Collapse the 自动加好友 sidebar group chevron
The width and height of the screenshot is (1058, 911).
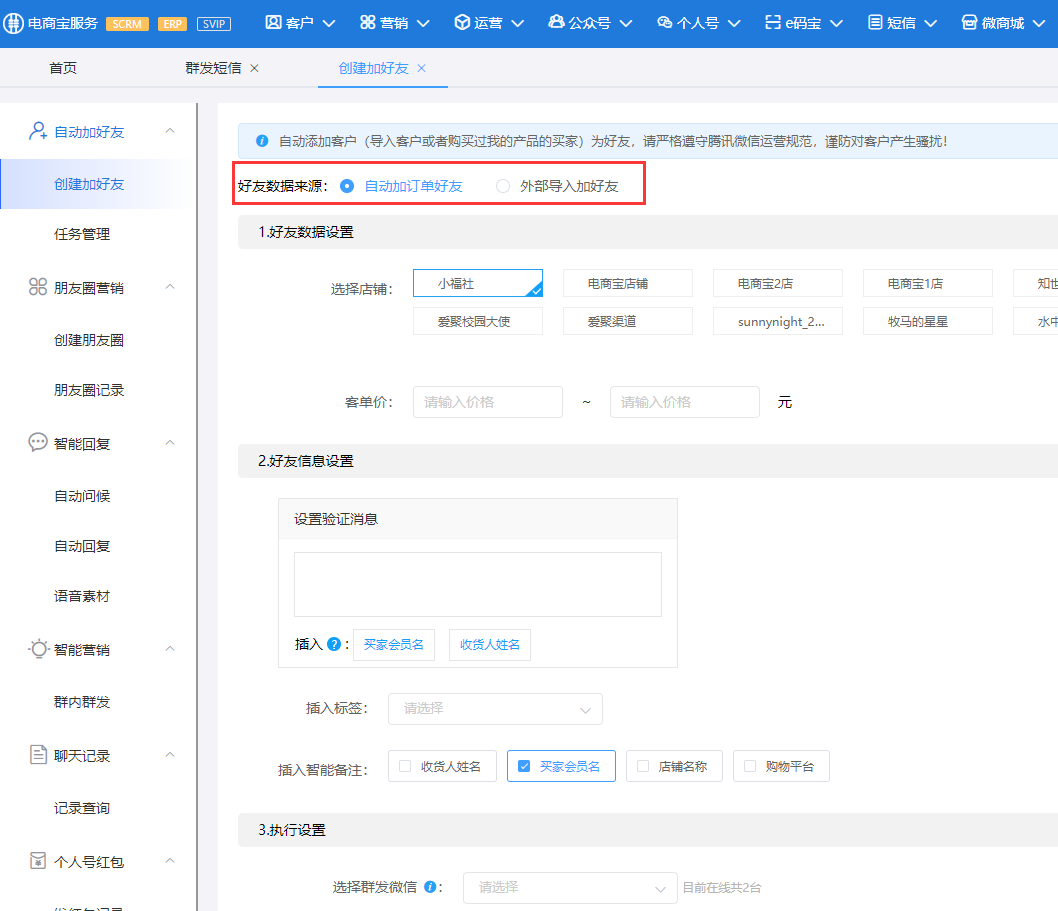[x=170, y=131]
